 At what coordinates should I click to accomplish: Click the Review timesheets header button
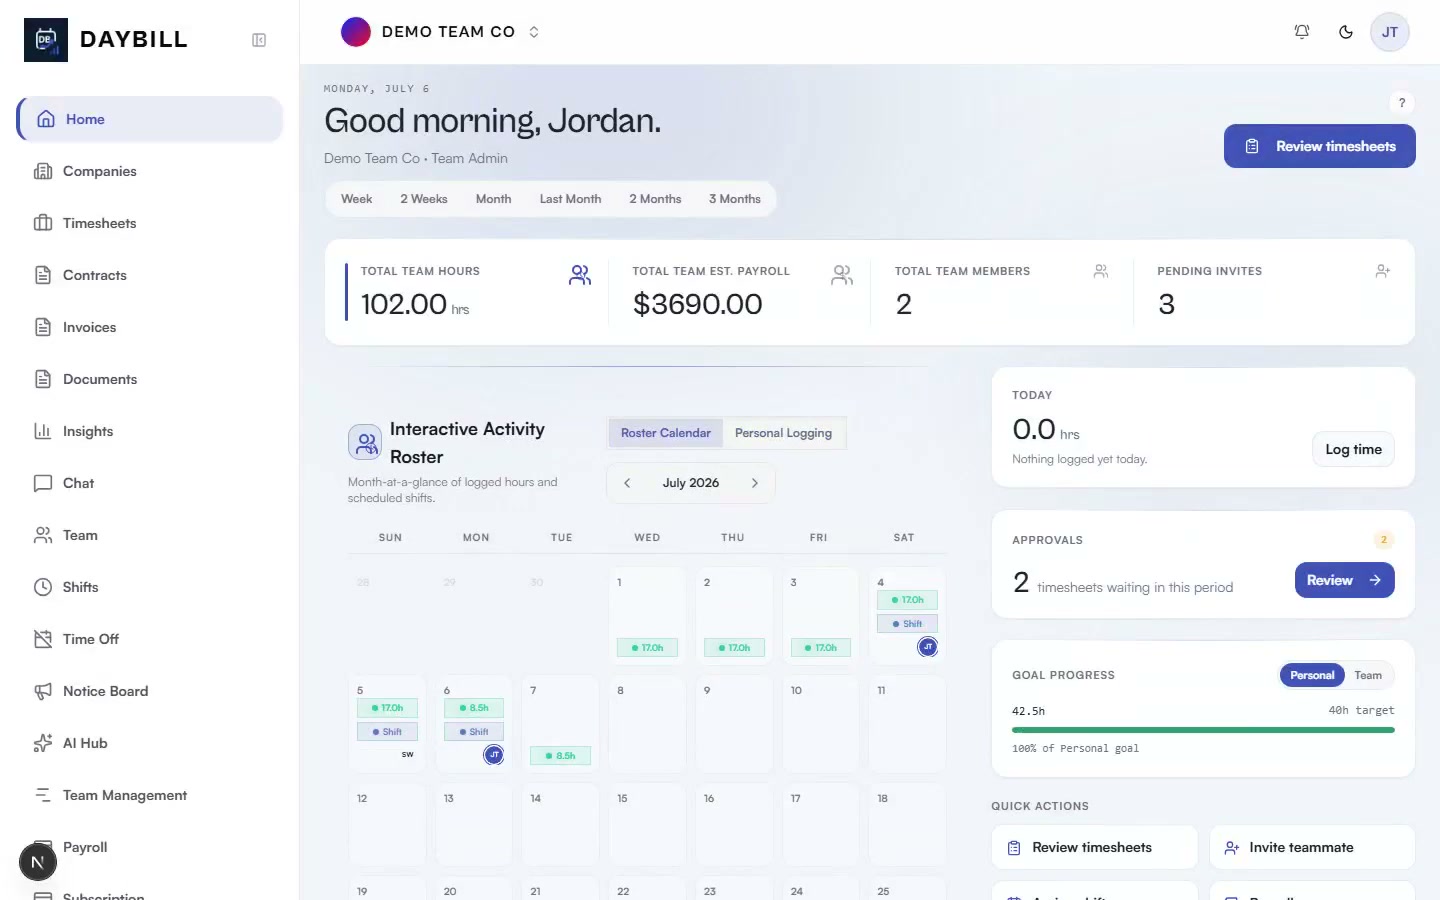tap(1320, 146)
